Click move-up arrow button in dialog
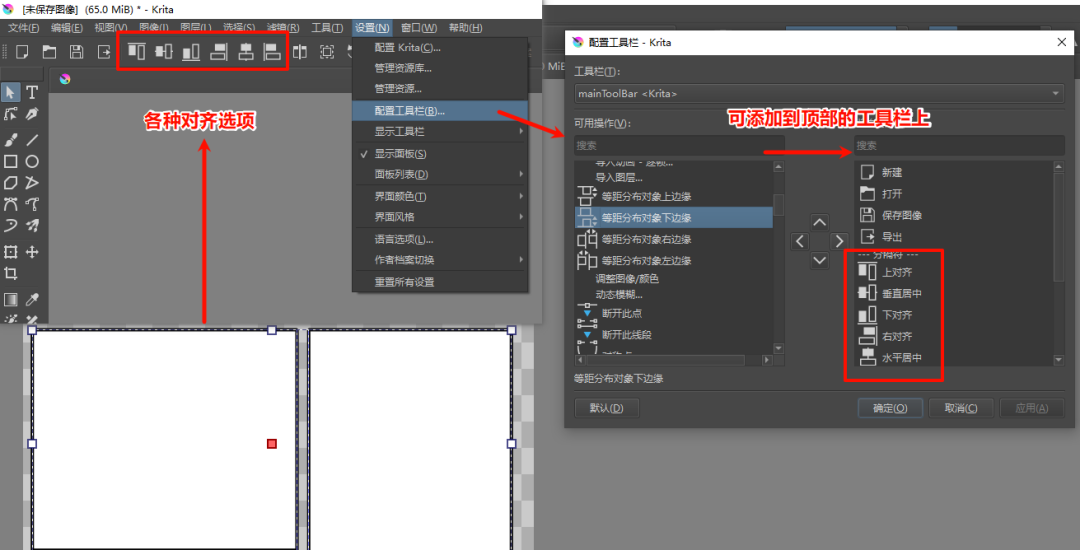Image resolution: width=1080 pixels, height=550 pixels. click(x=819, y=222)
